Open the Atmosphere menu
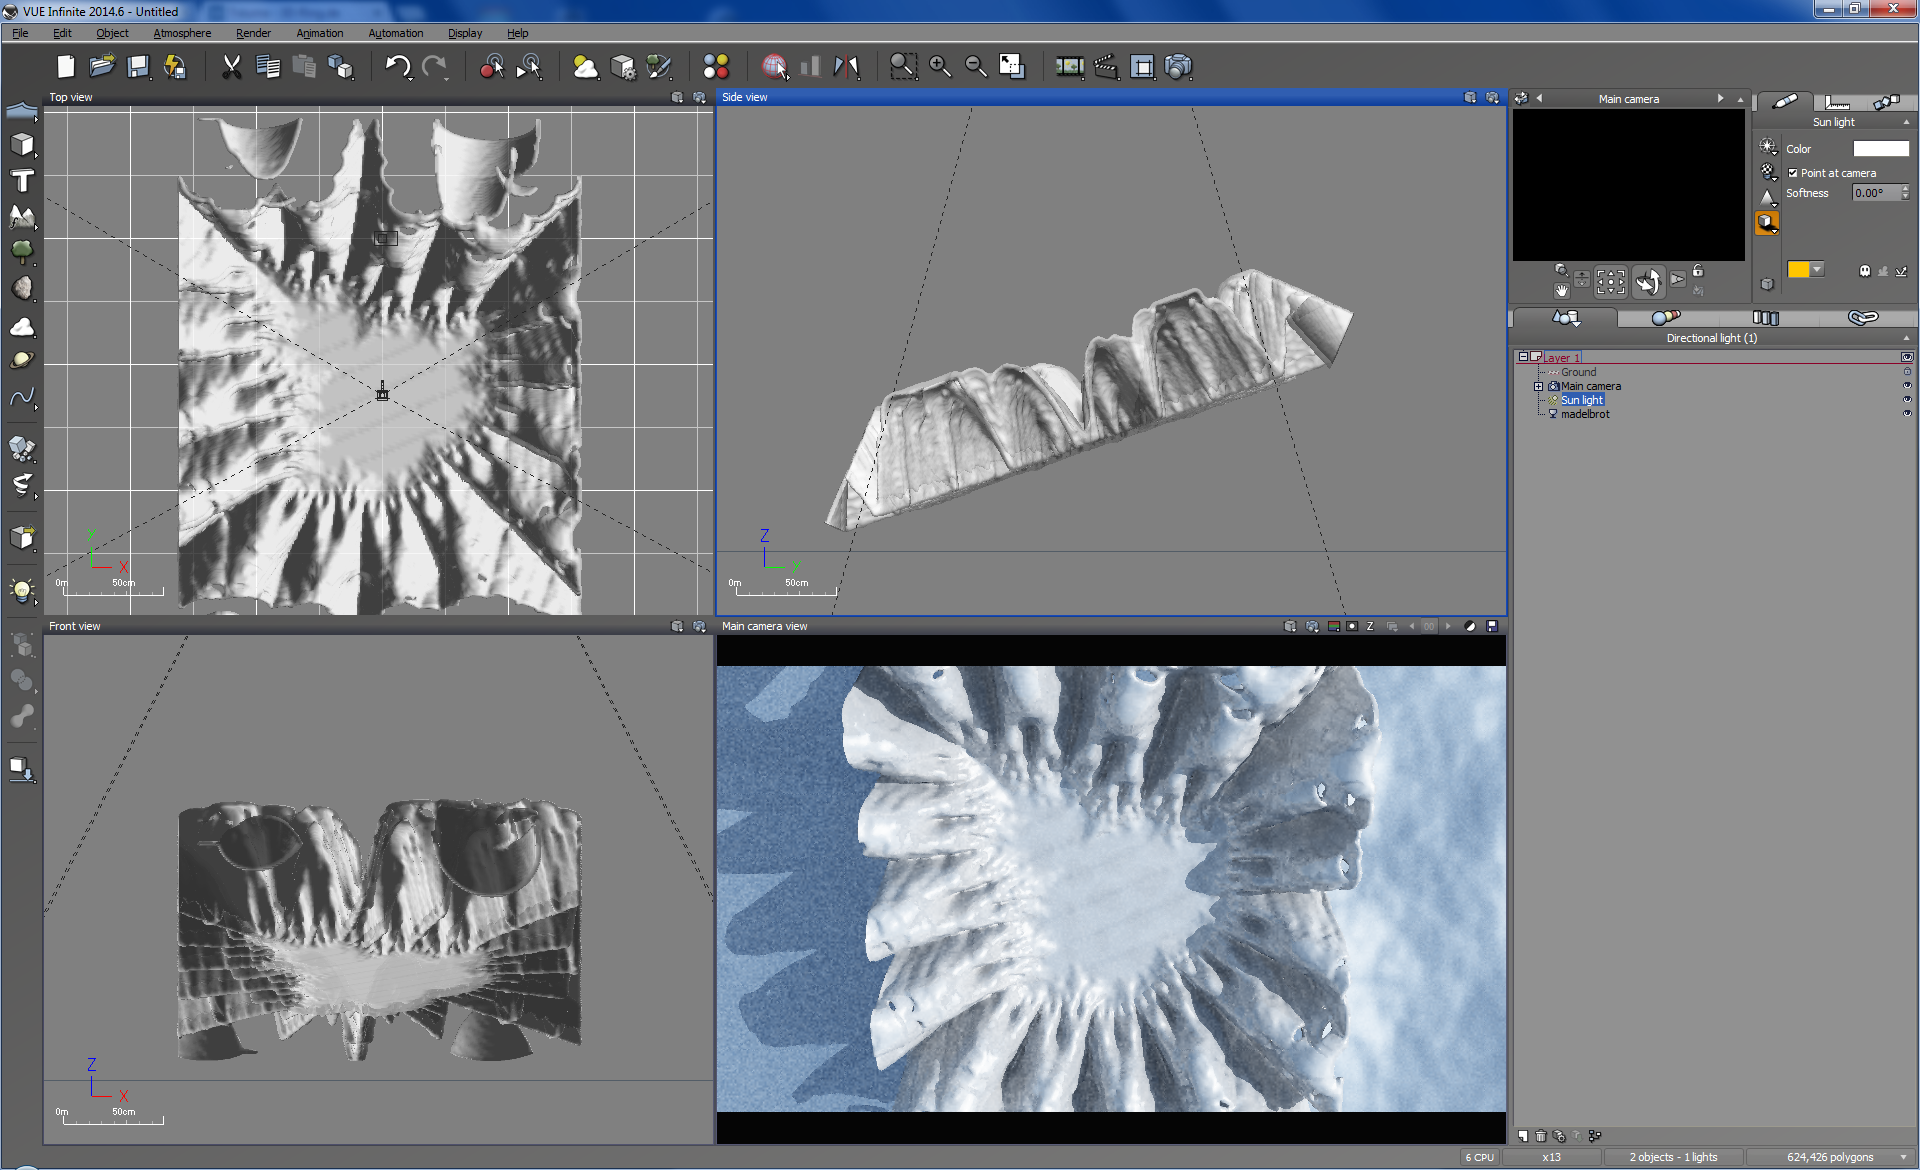1920x1170 pixels. pyautogui.click(x=182, y=33)
